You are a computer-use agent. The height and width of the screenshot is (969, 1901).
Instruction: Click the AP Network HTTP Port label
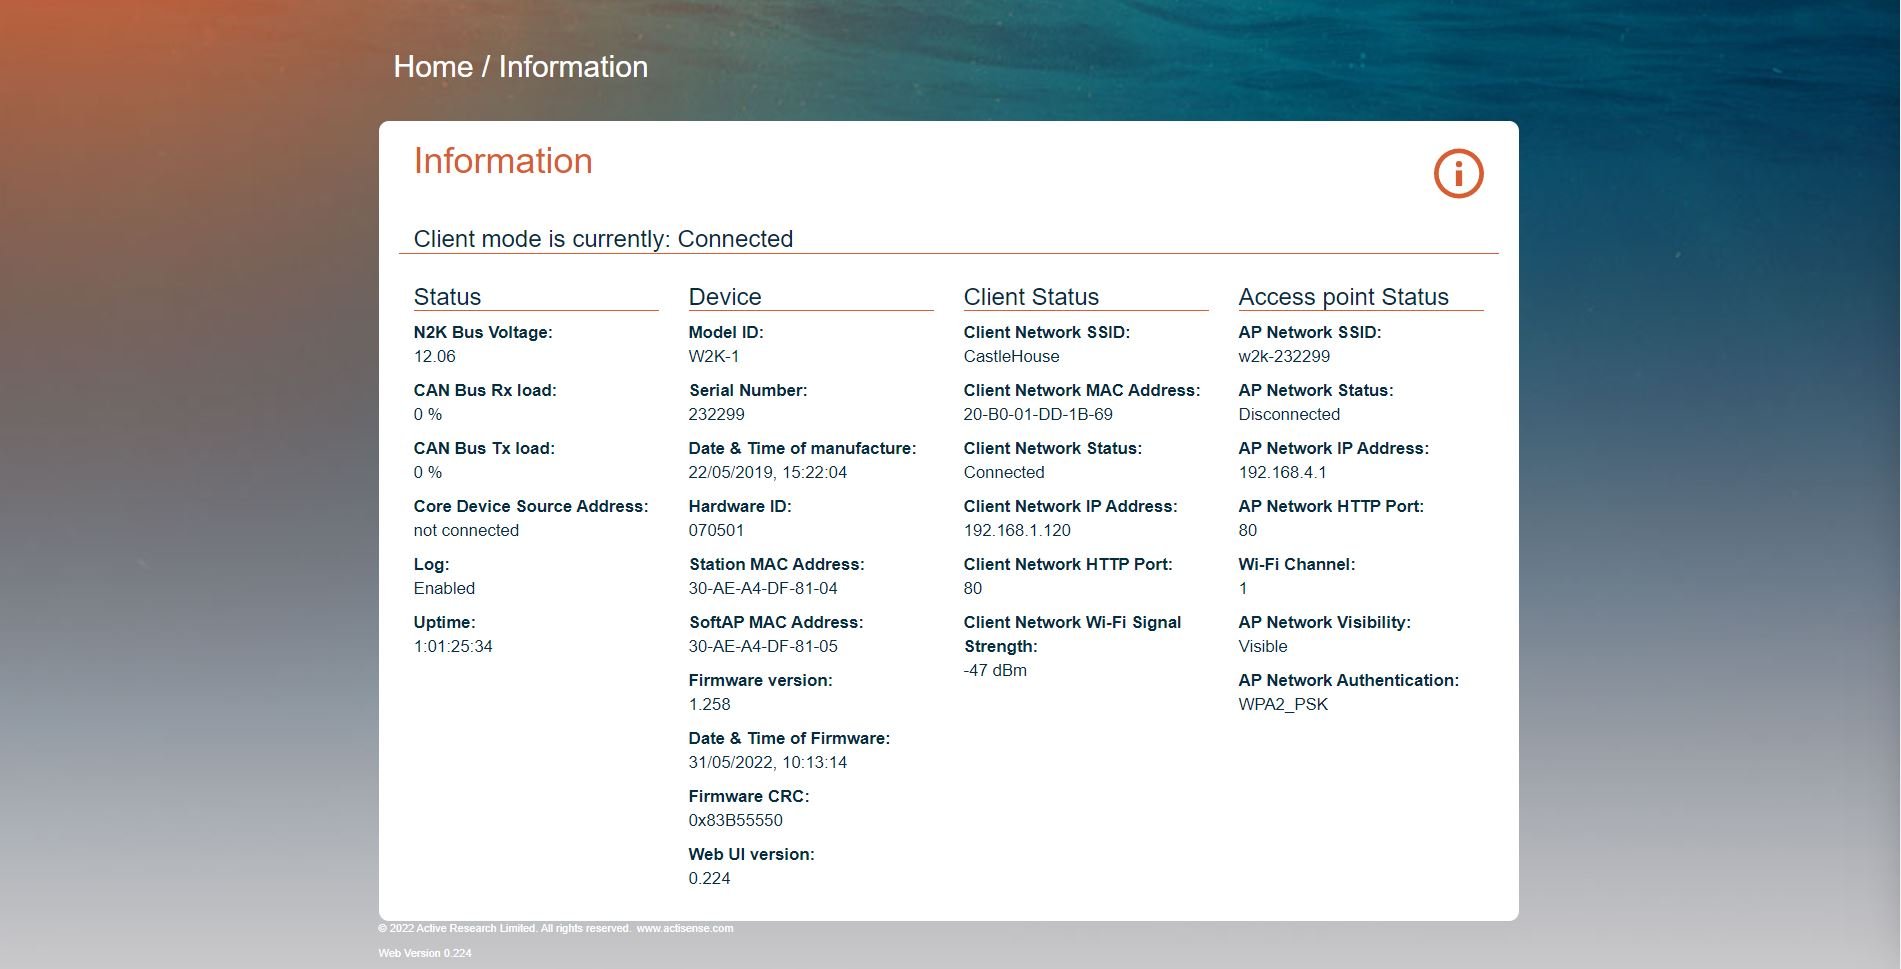(x=1331, y=506)
